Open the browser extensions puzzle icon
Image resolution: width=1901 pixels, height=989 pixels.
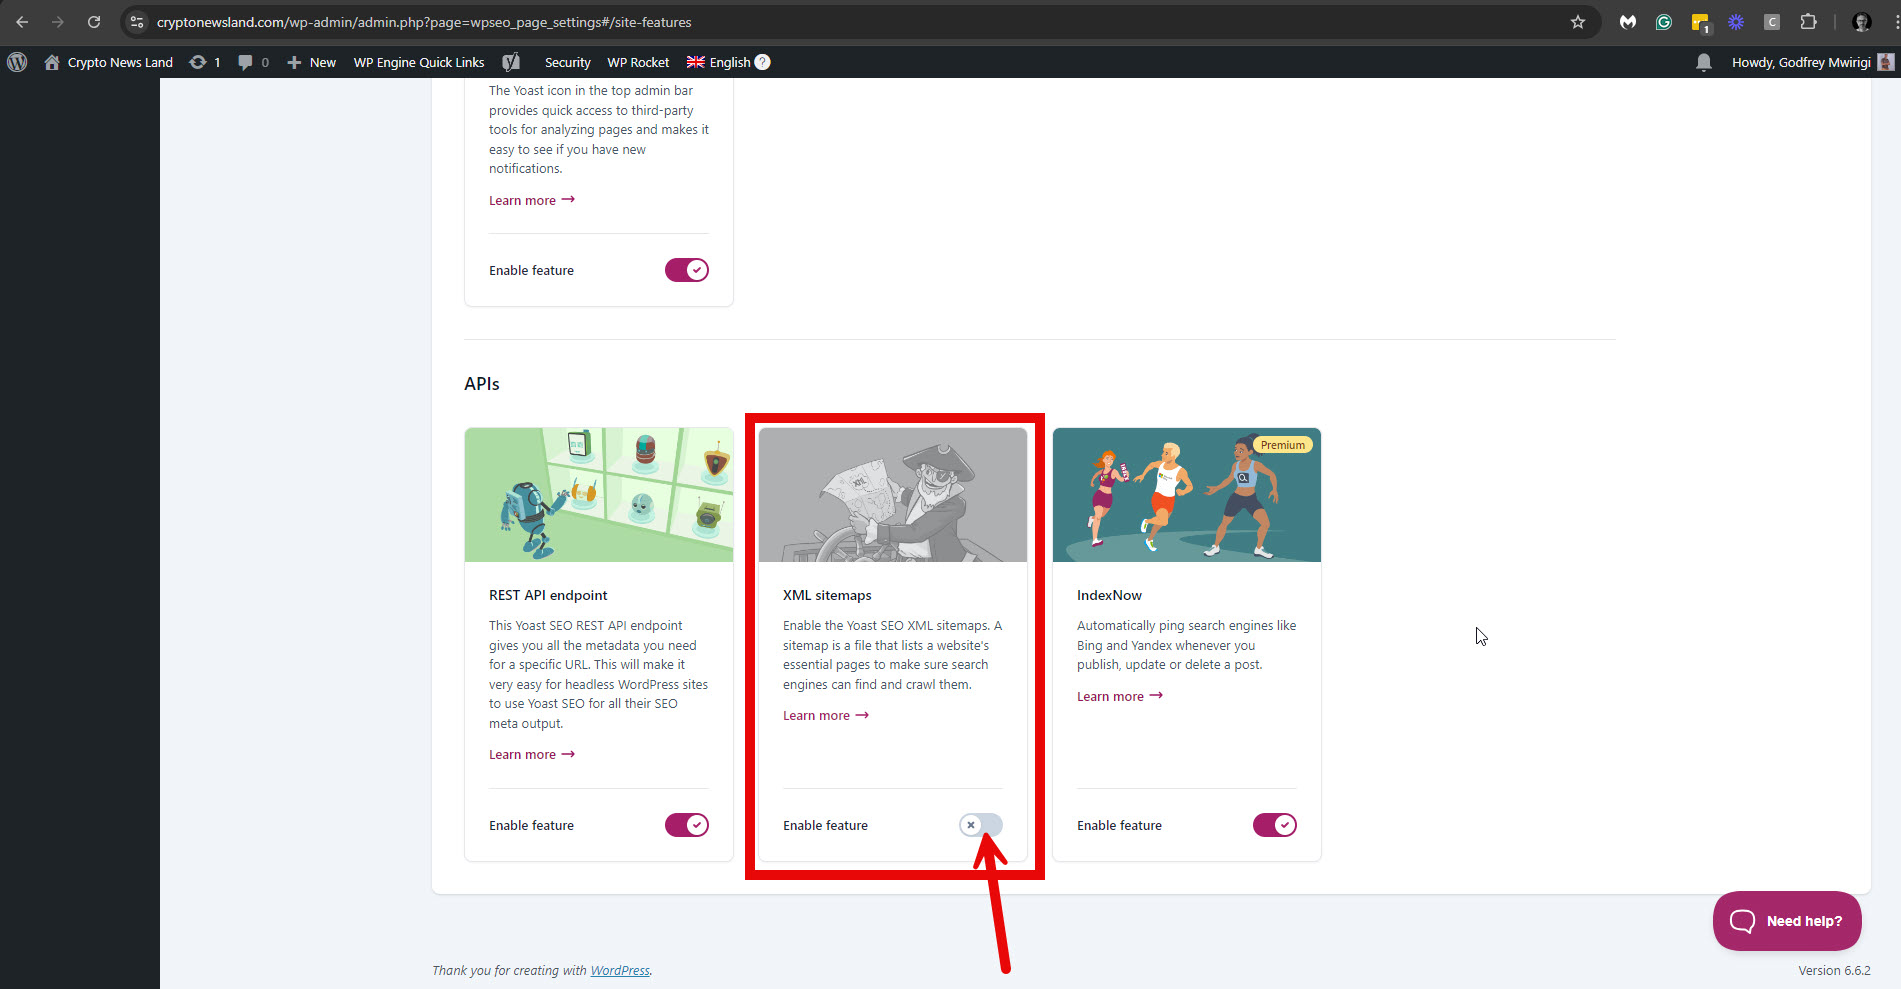[1808, 22]
